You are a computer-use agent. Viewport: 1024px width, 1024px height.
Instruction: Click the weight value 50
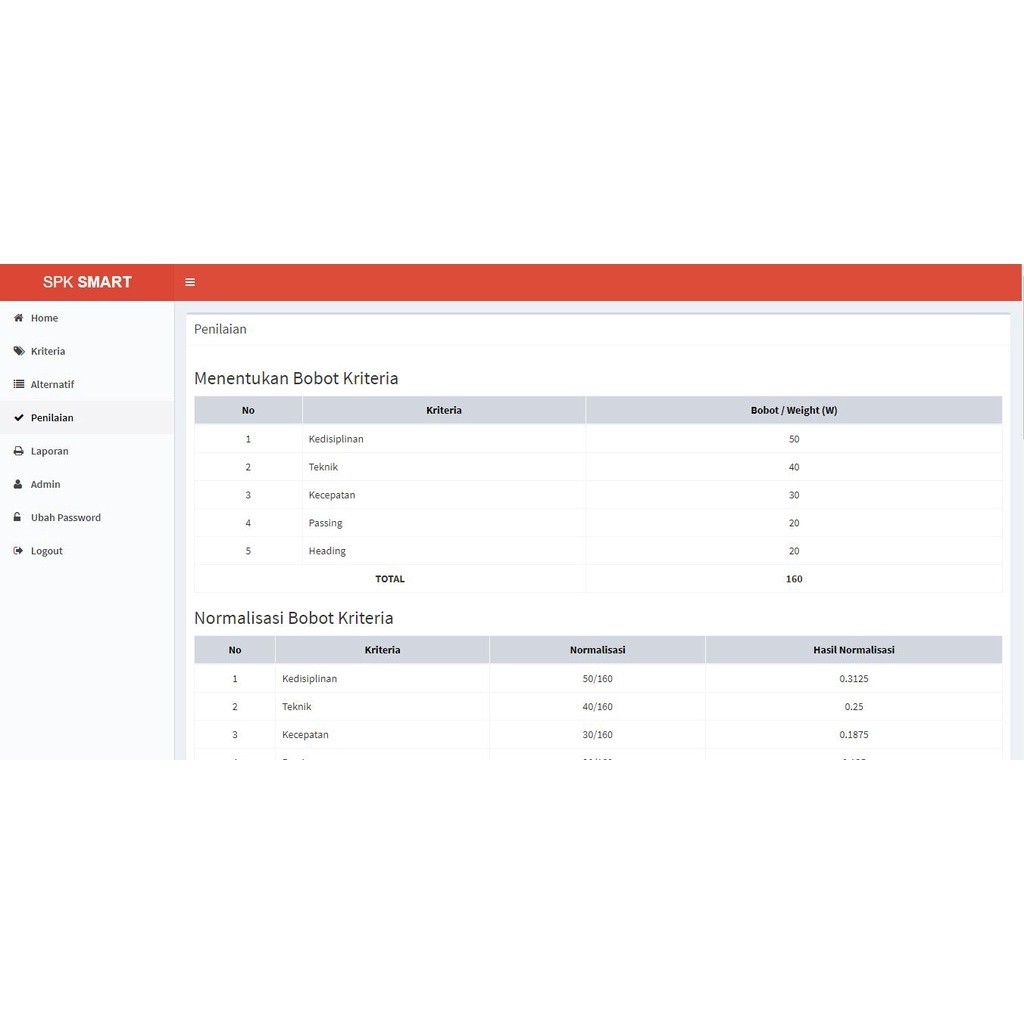click(x=793, y=439)
